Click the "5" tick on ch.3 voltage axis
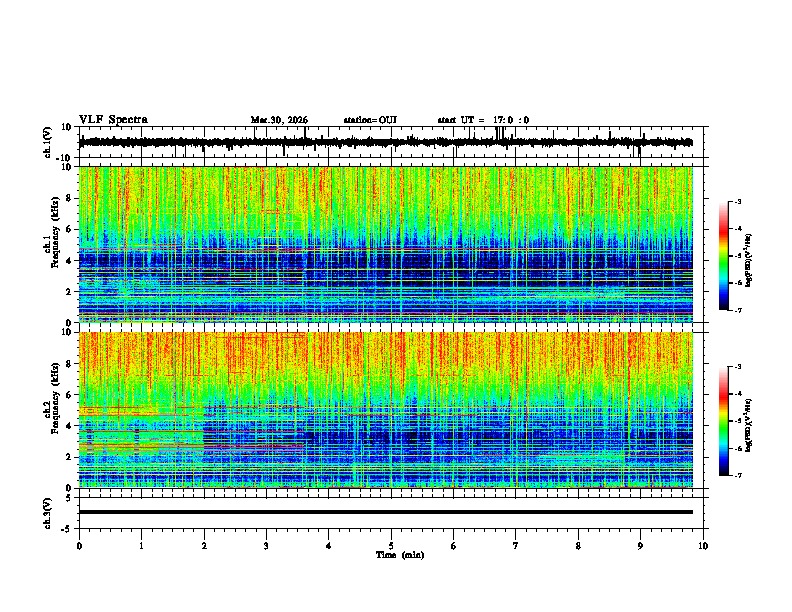Image resolution: width=792 pixels, height=612 pixels. [x=70, y=497]
